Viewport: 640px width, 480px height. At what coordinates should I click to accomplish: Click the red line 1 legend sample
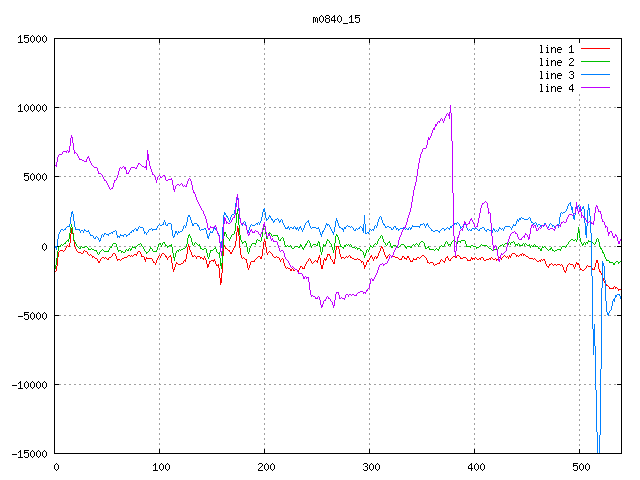(596, 49)
